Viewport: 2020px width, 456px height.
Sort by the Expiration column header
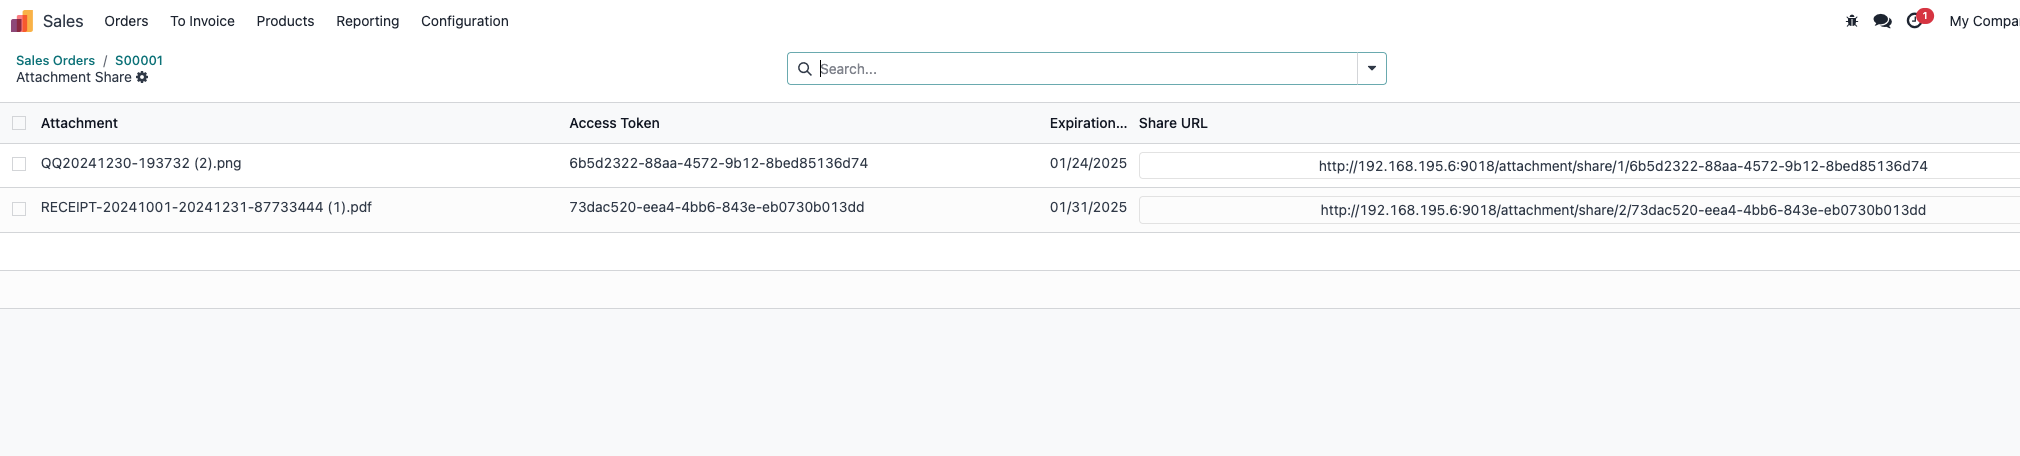tap(1088, 123)
